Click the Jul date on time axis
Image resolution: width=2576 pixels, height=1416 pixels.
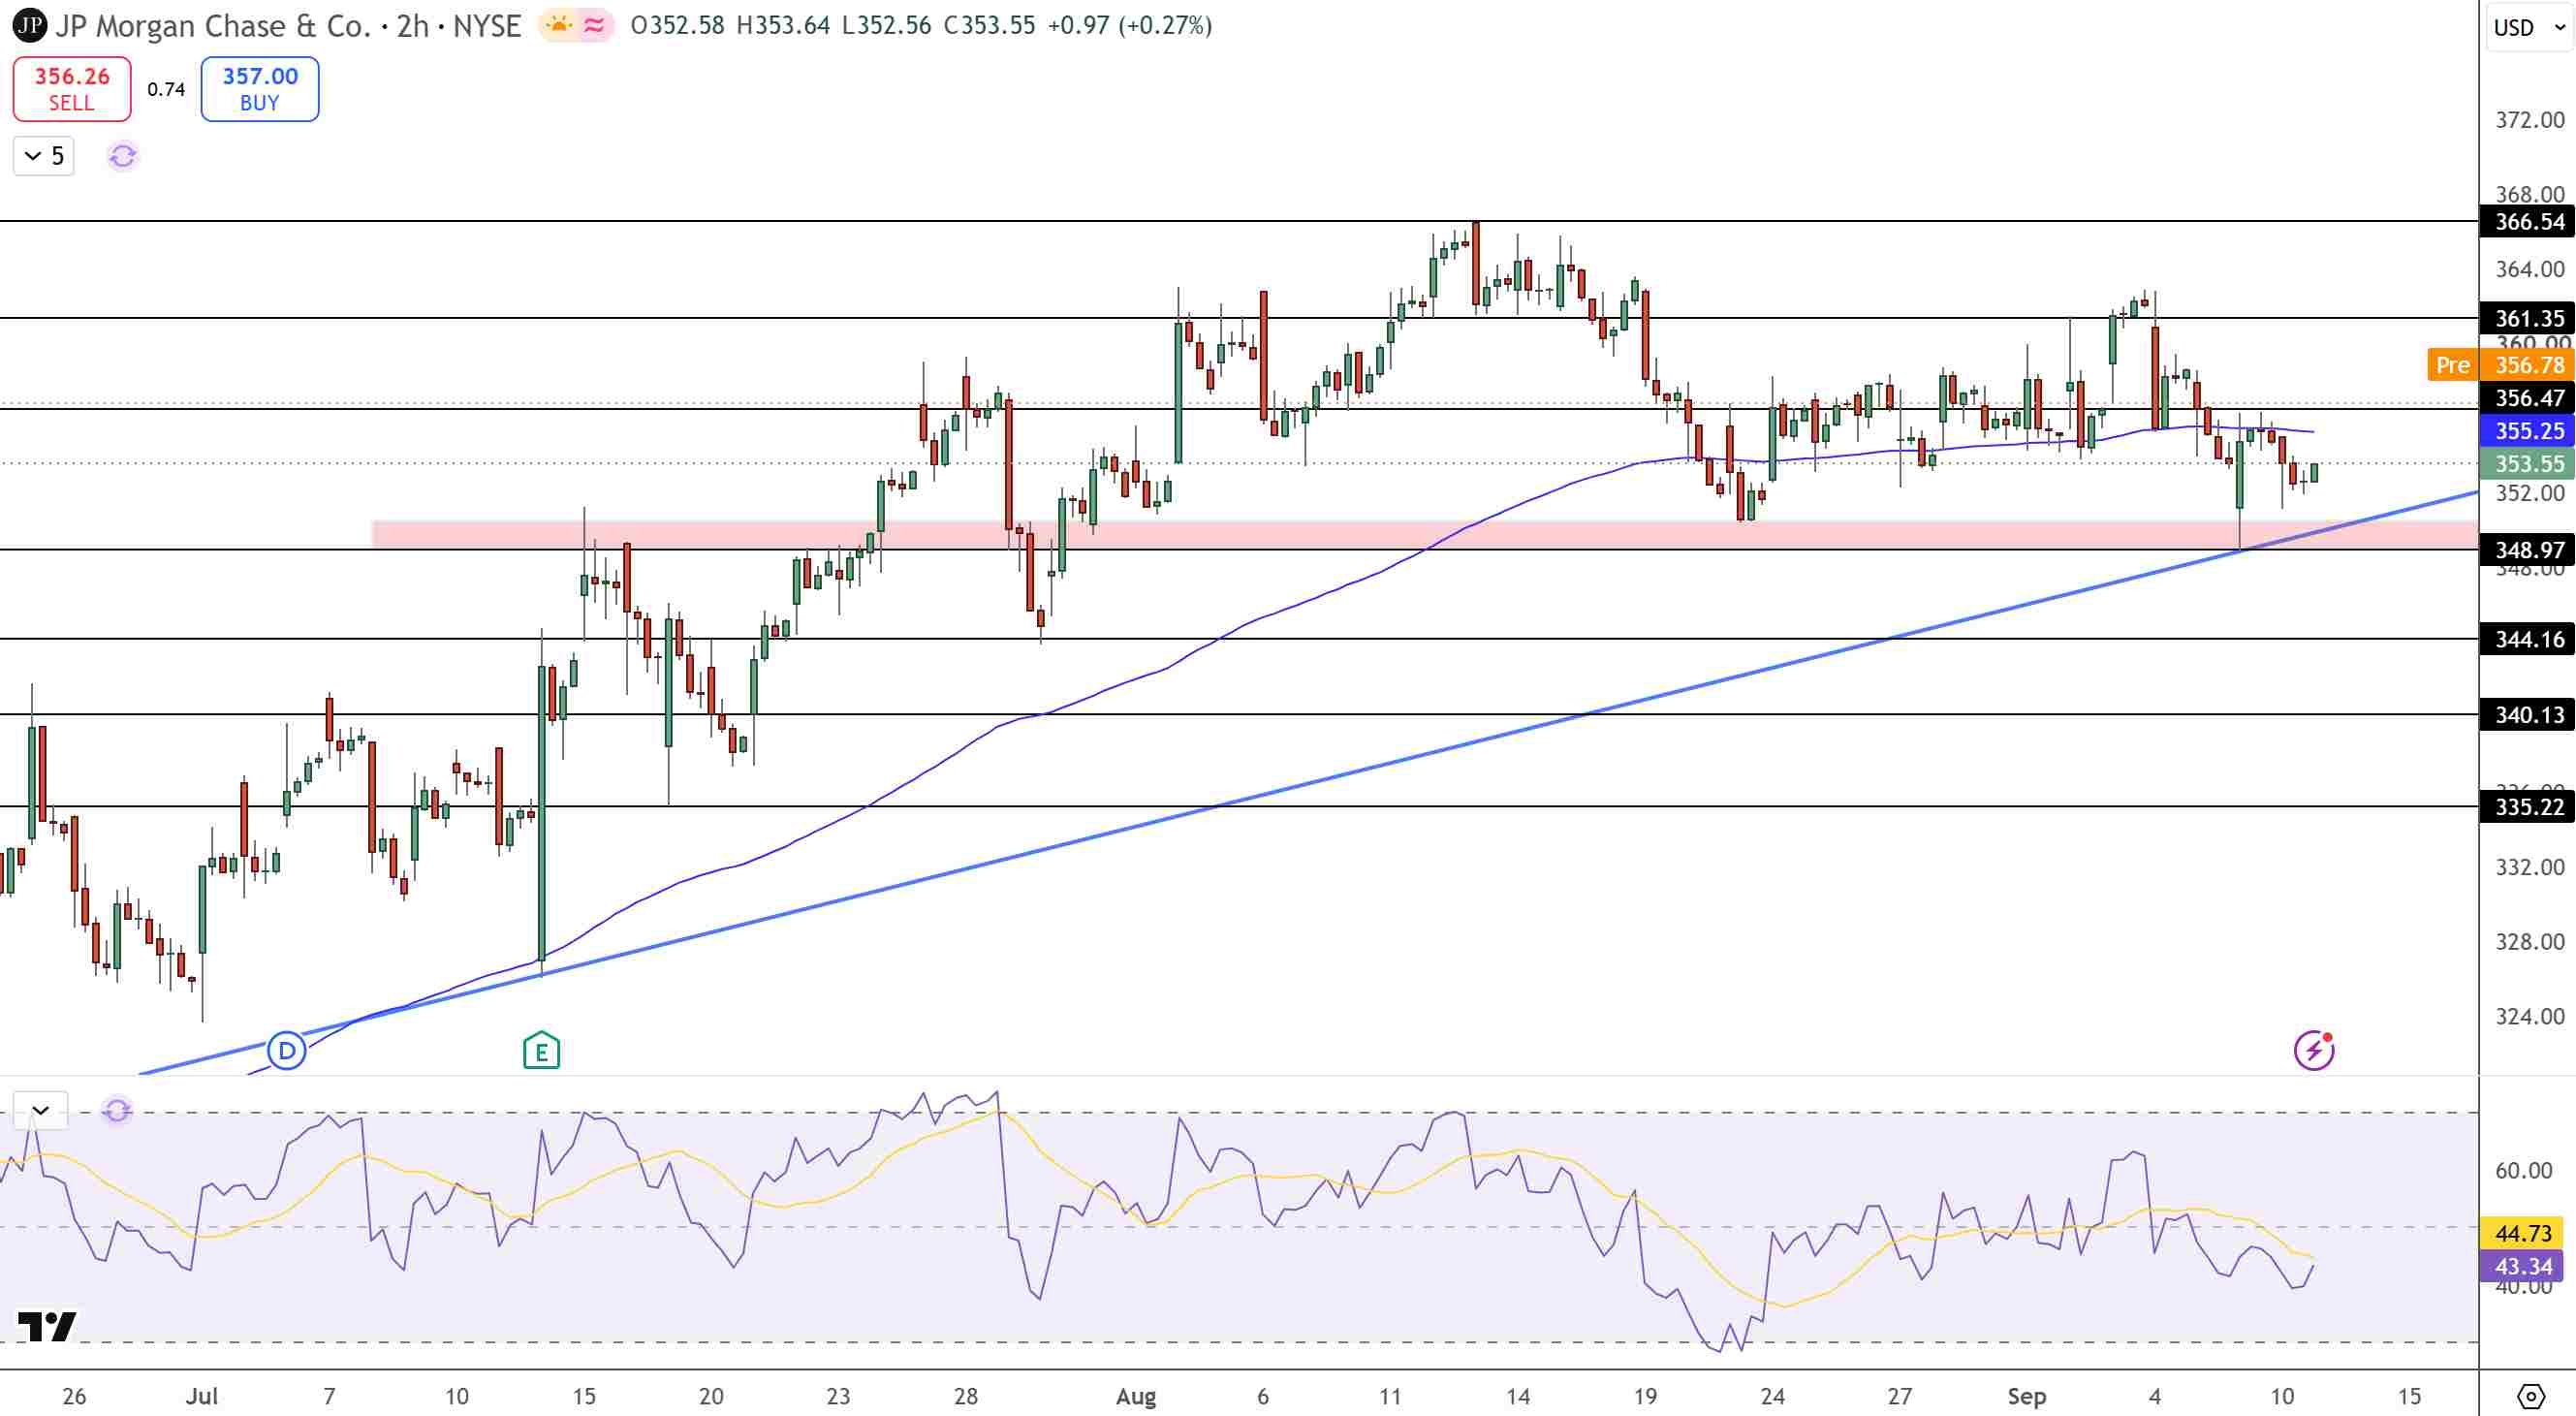[202, 1396]
